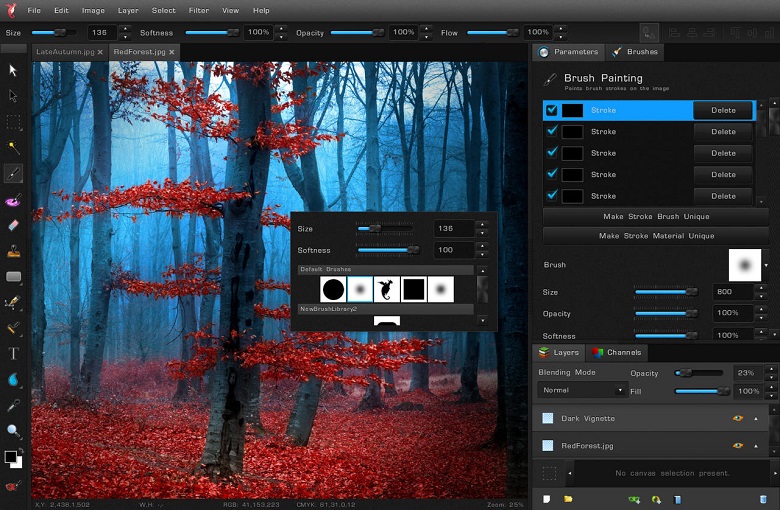
Task: Open the Filter menu
Action: click(198, 10)
